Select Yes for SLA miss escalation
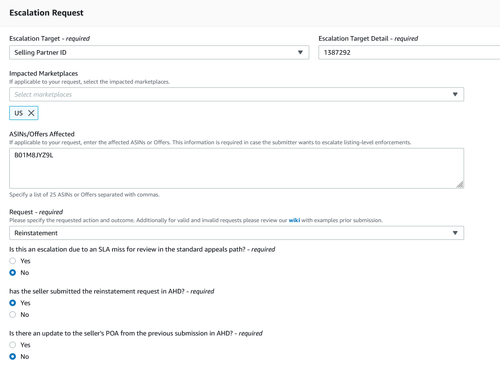The image size is (500, 372). pos(13,261)
